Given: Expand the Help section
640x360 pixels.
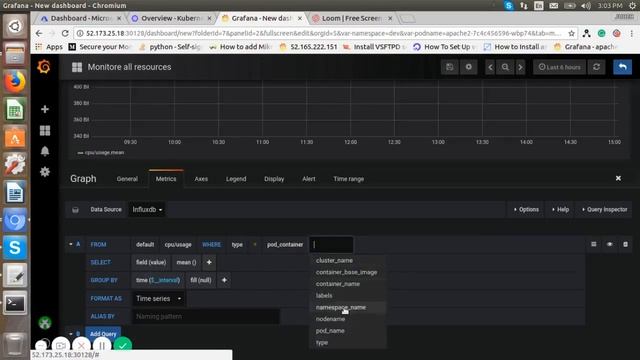Looking at the screenshot, I should [x=560, y=209].
